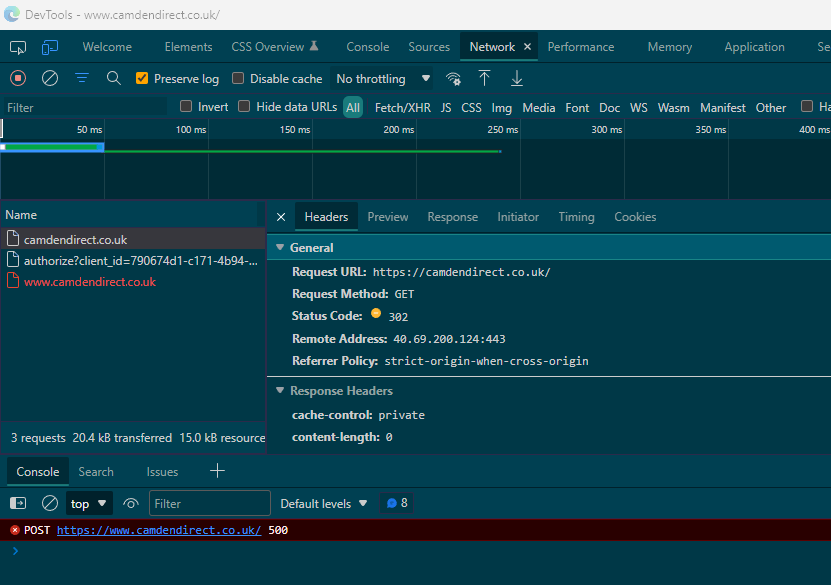This screenshot has width=831, height=585.
Task: Switch to the Performance tab
Action: (581, 47)
